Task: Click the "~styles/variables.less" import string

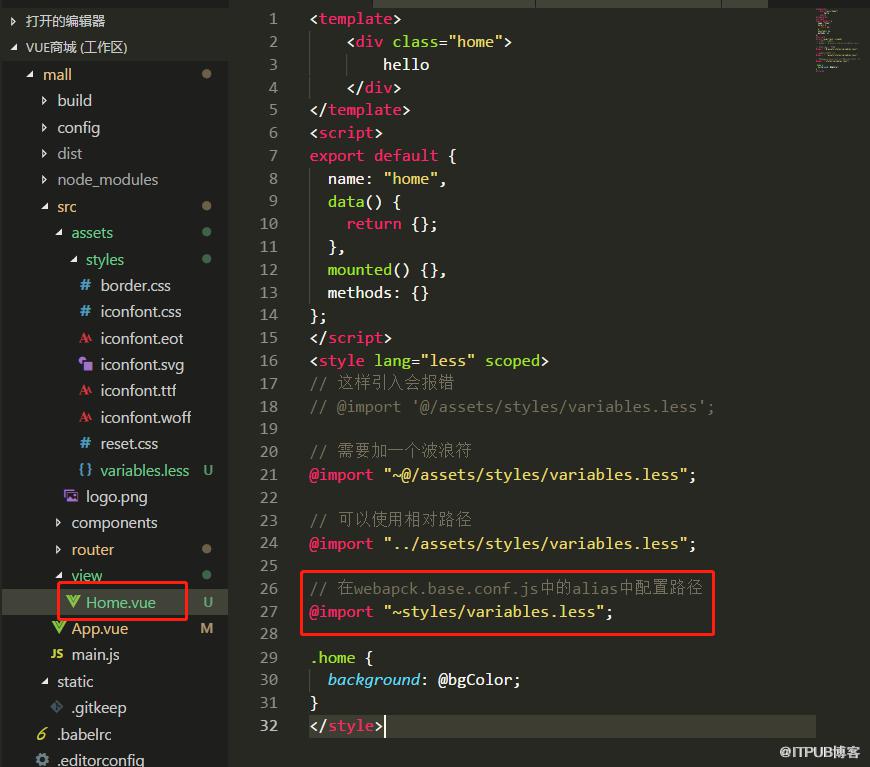Action: tap(494, 612)
